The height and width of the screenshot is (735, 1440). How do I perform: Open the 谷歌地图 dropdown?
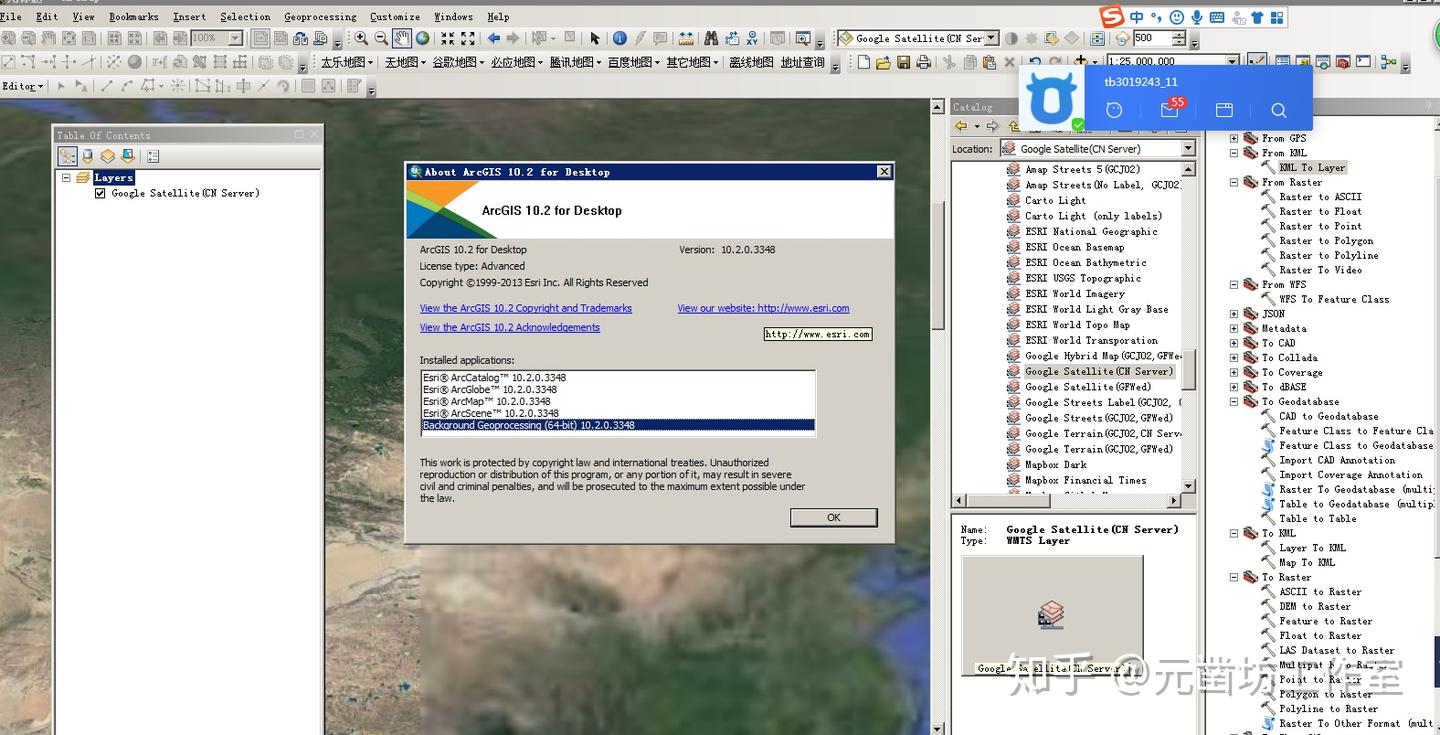coord(458,62)
